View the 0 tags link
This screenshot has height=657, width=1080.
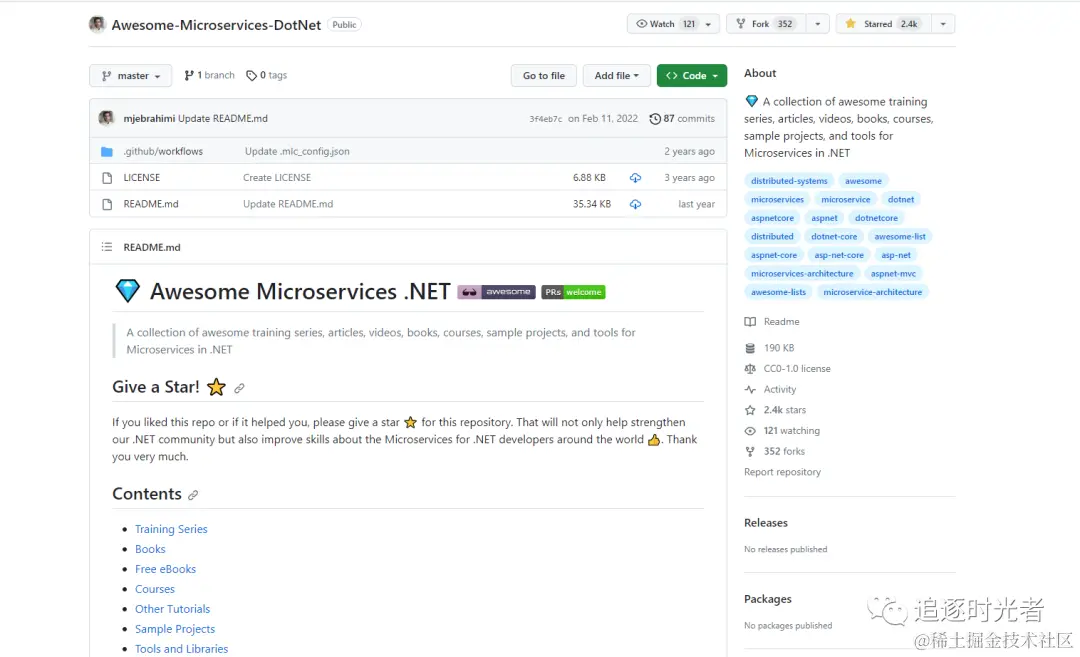click(x=267, y=75)
